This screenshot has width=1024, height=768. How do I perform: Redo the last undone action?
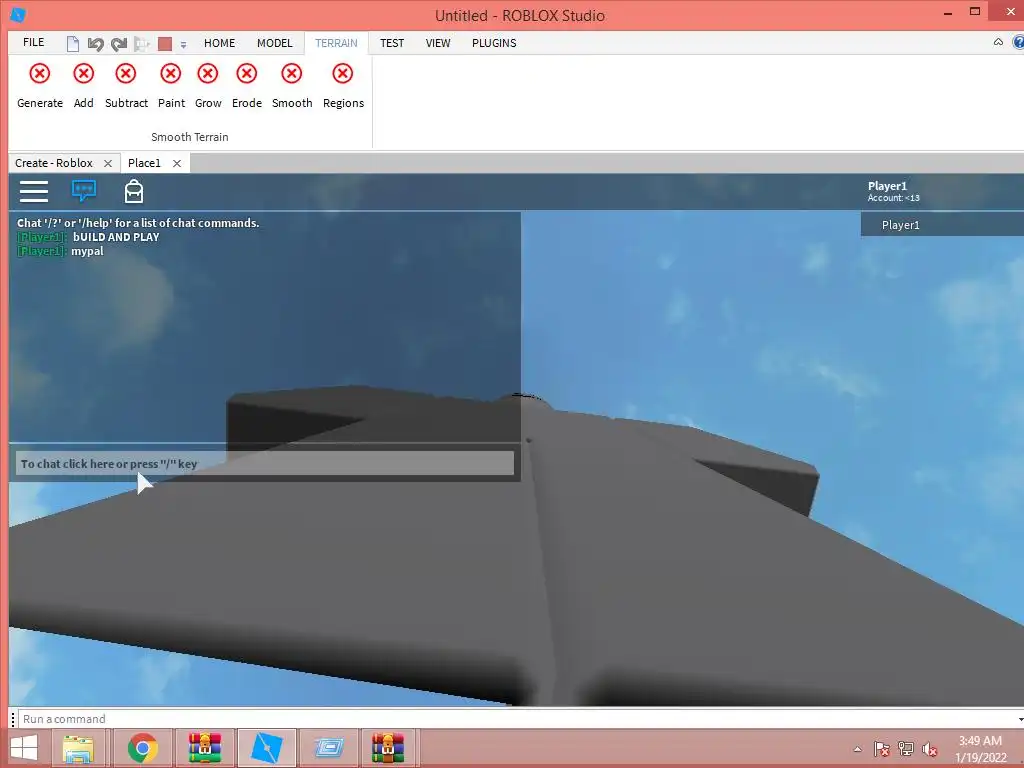point(119,44)
